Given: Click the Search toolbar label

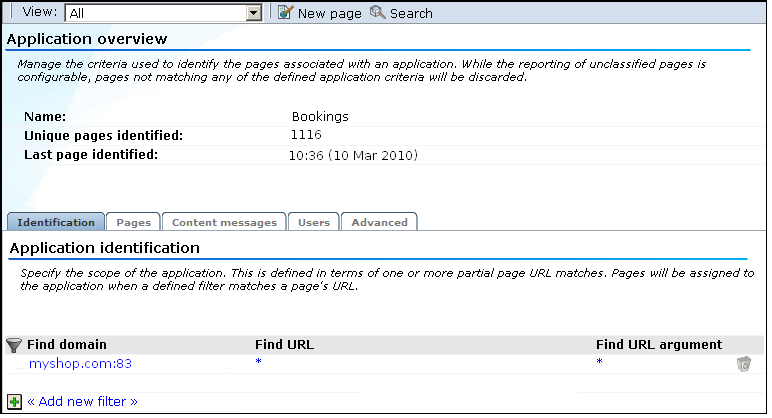Looking at the screenshot, I should click(411, 13).
